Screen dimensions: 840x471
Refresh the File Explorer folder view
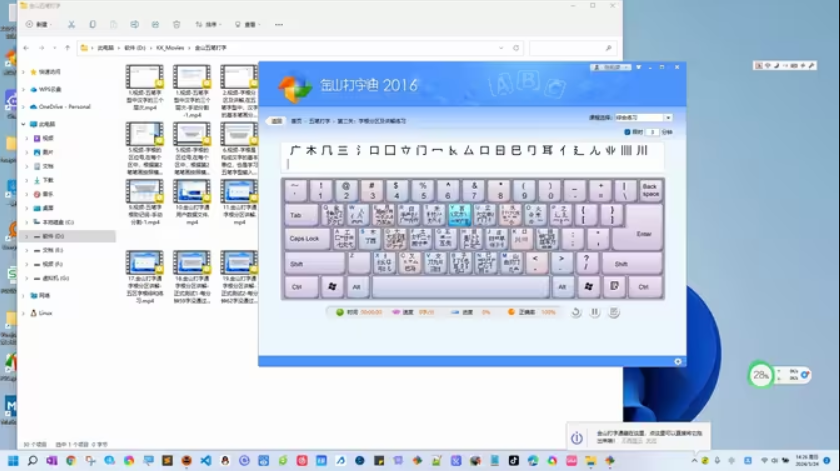pyautogui.click(x=516, y=48)
